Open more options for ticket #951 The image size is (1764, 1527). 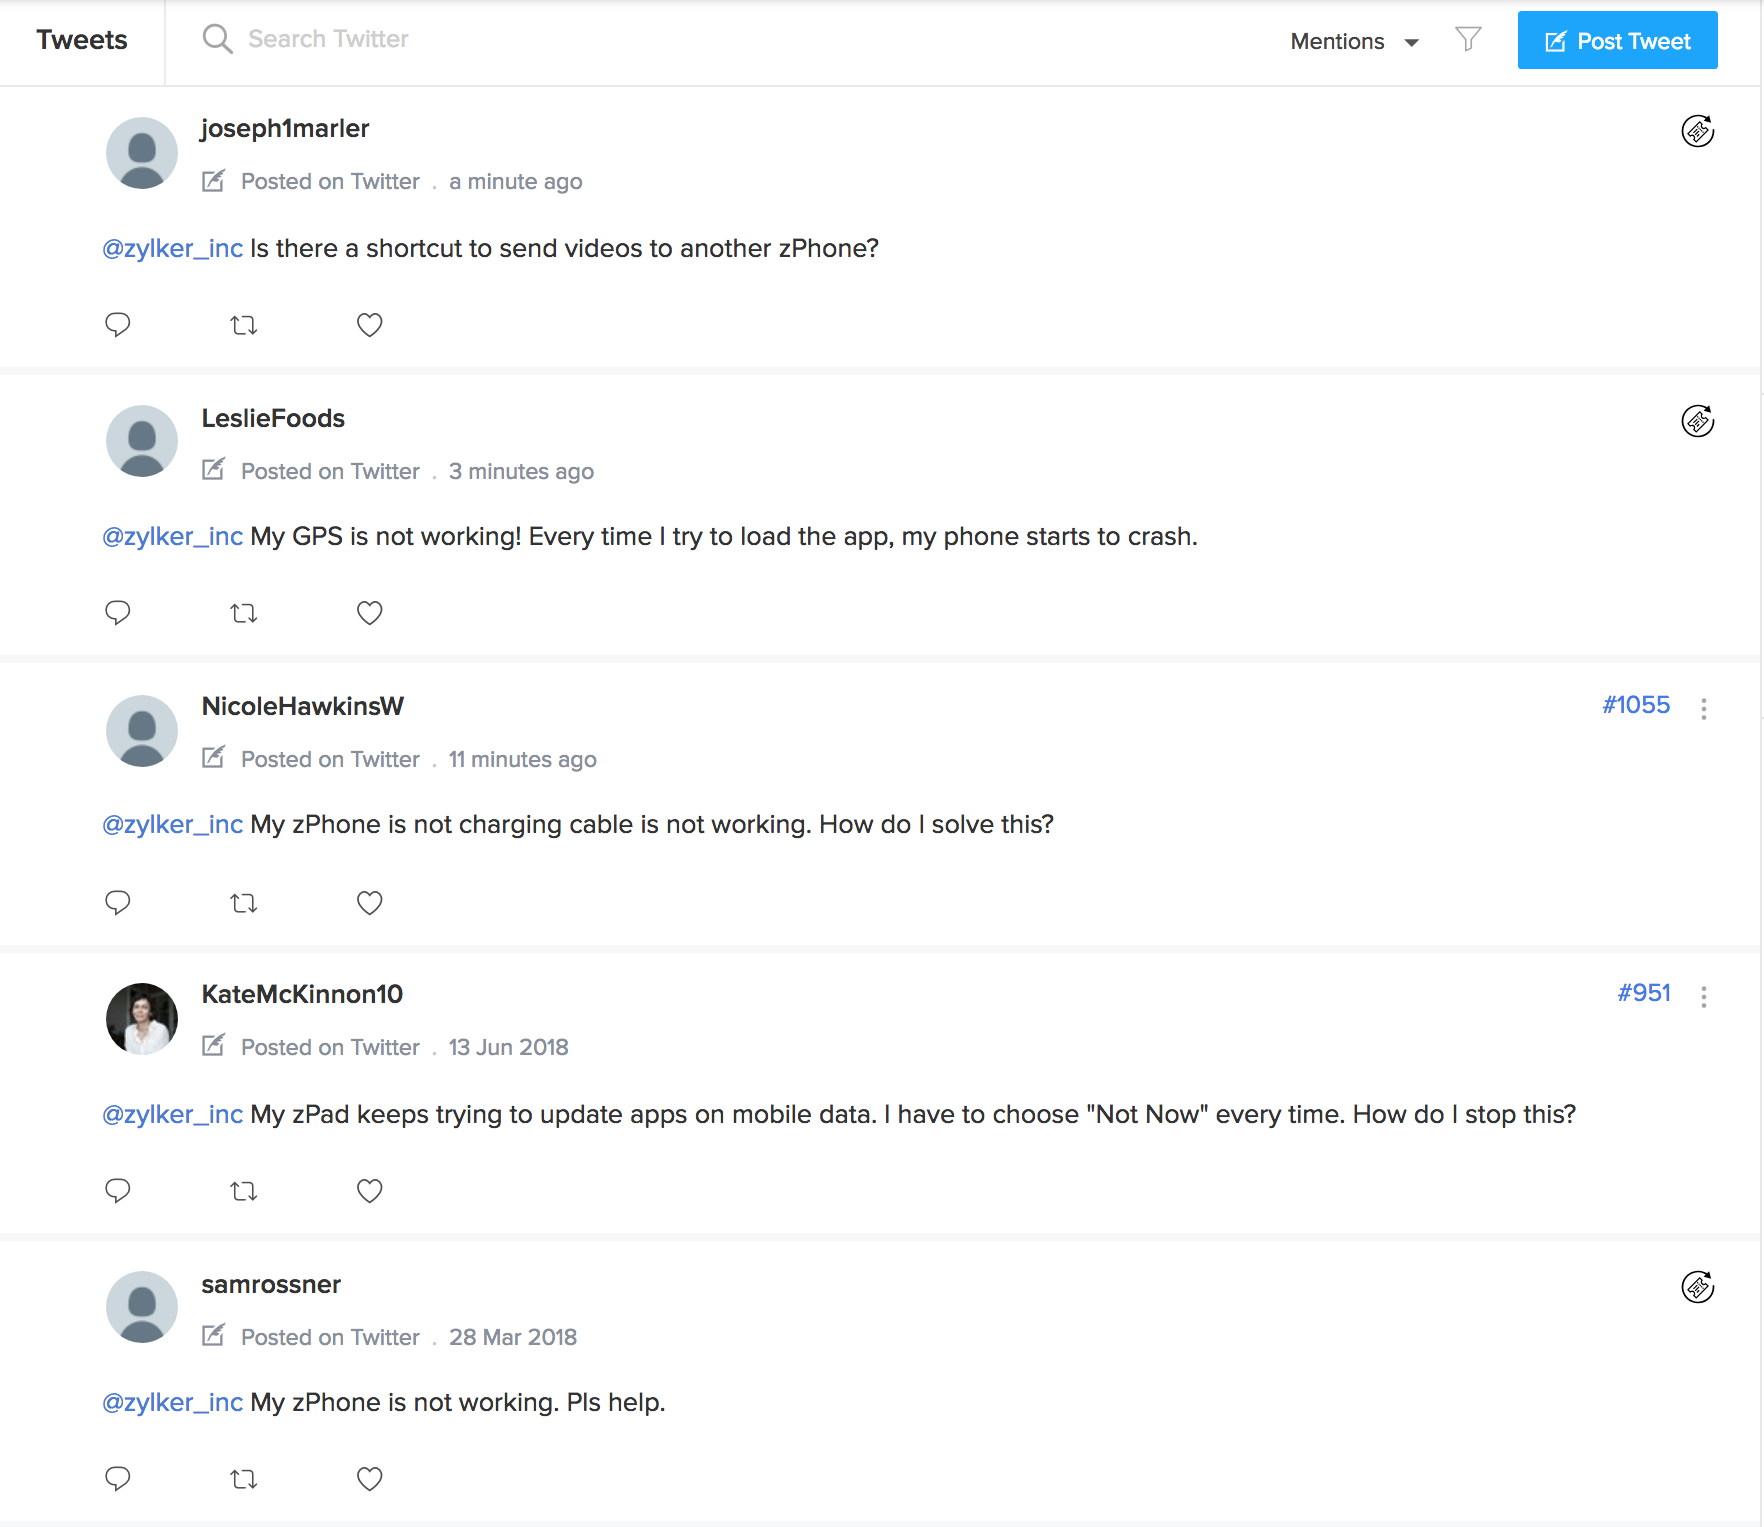pos(1704,996)
